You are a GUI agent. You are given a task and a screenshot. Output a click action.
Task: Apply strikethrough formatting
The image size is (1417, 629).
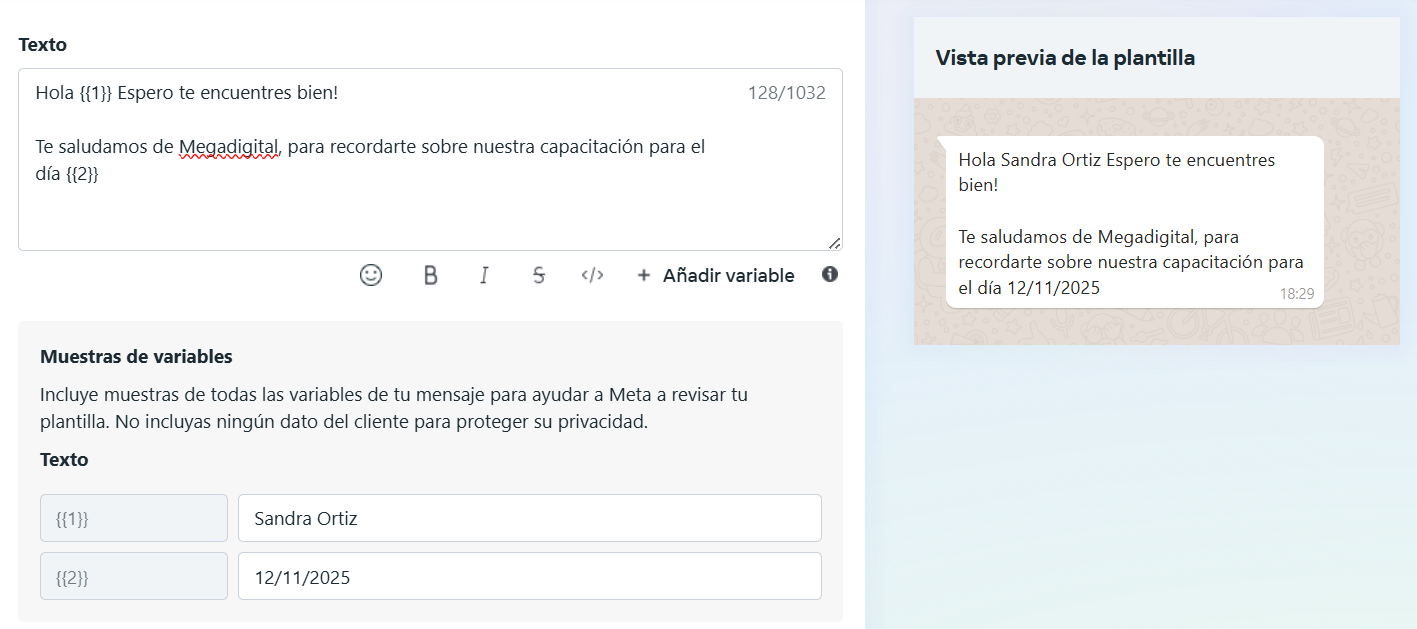[x=539, y=275]
